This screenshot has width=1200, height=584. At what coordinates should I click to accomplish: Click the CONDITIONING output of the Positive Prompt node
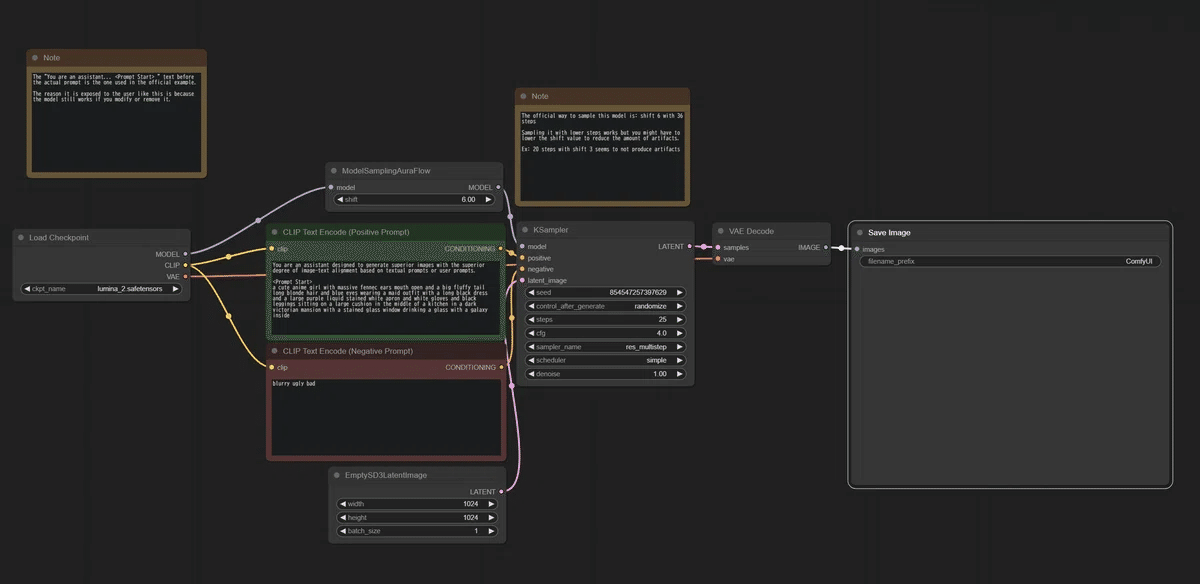coord(500,248)
